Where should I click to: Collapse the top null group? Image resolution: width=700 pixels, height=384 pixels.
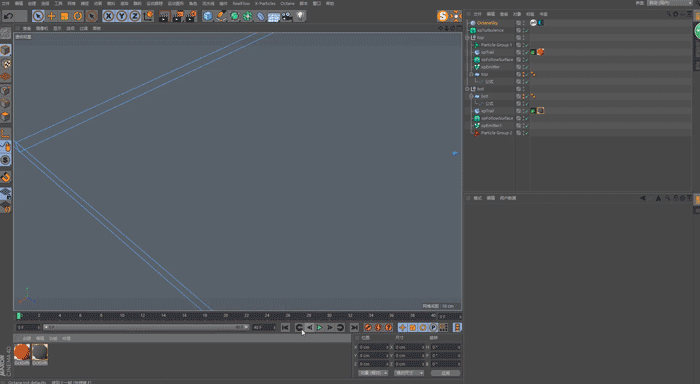(x=467, y=38)
